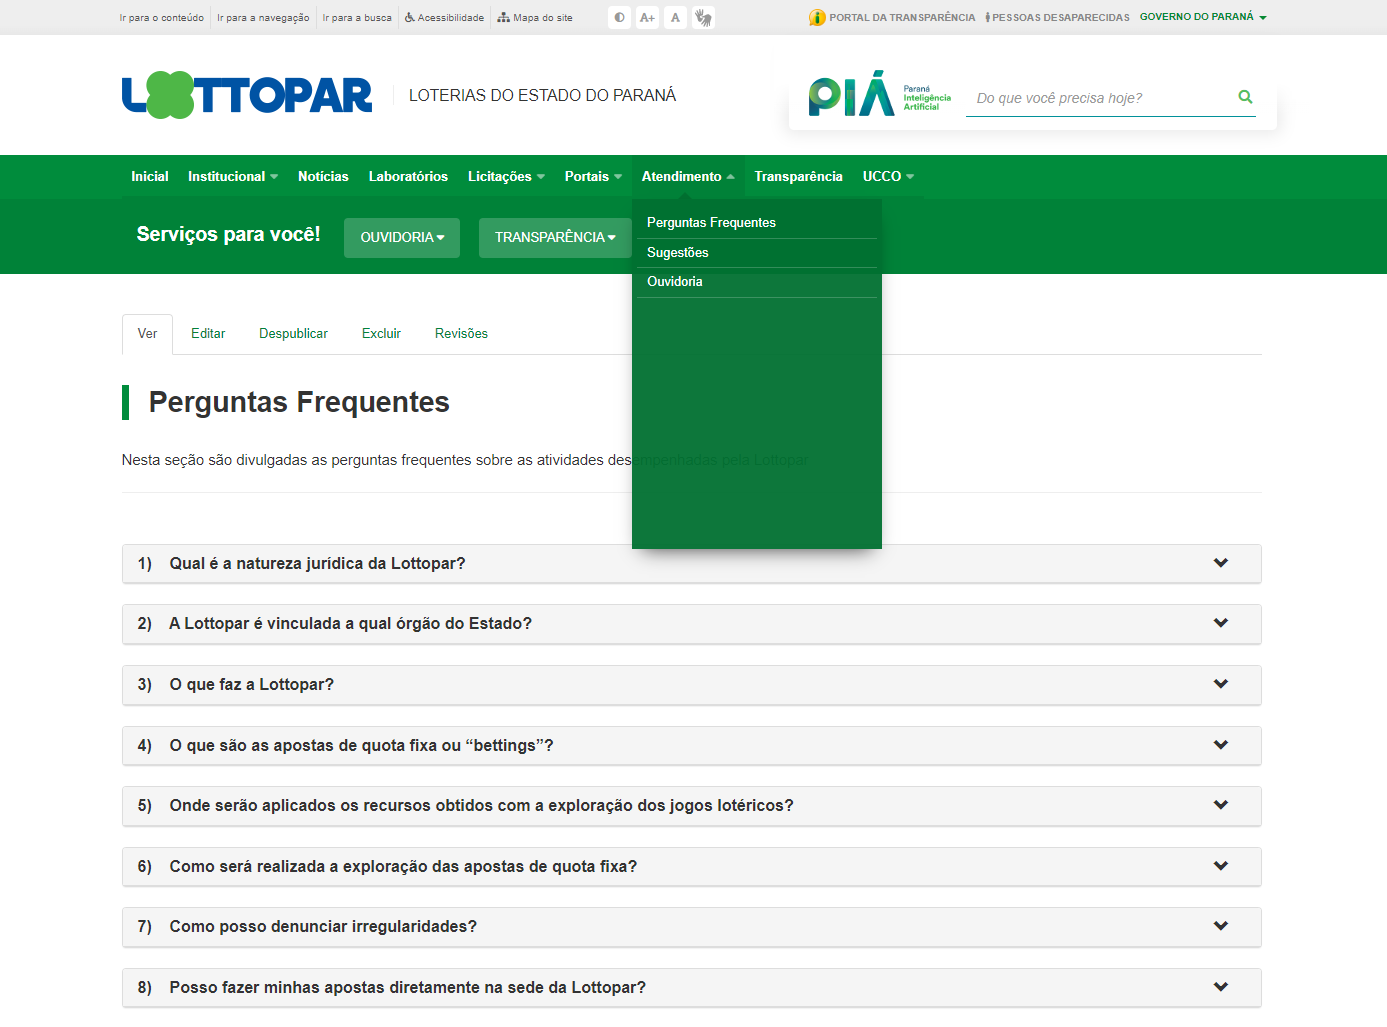Increase font size with A+ icon
This screenshot has height=1027, width=1387.
click(x=648, y=17)
